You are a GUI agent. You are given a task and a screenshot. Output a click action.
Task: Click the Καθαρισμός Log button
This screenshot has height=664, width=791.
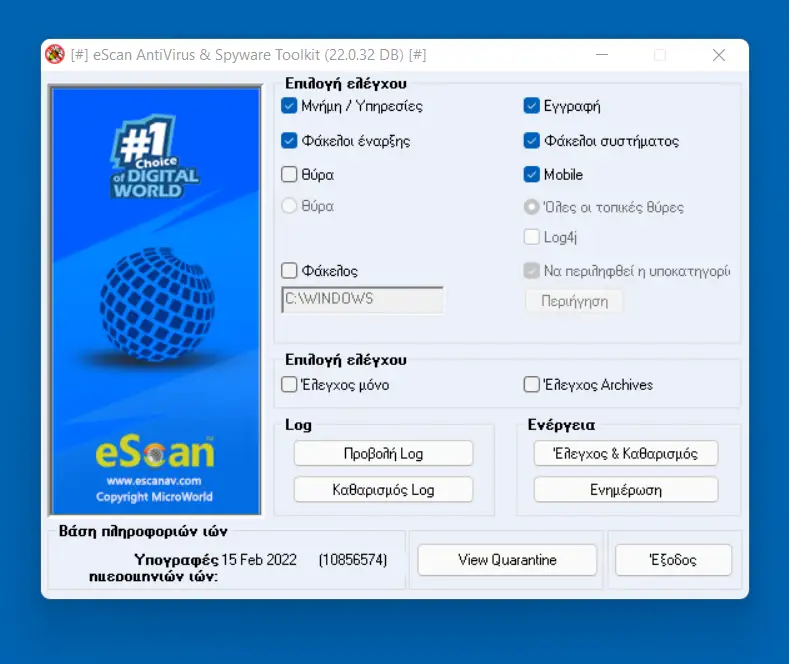[x=383, y=489]
